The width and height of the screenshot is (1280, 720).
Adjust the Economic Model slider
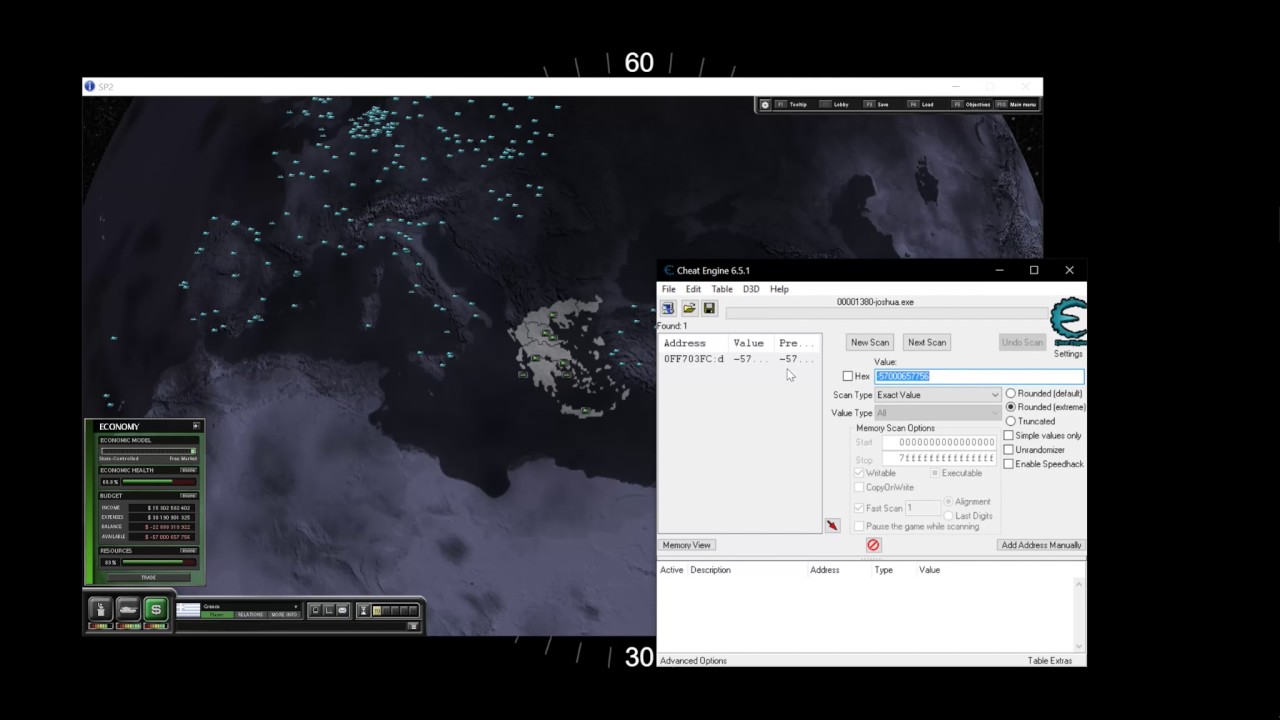tap(148, 451)
